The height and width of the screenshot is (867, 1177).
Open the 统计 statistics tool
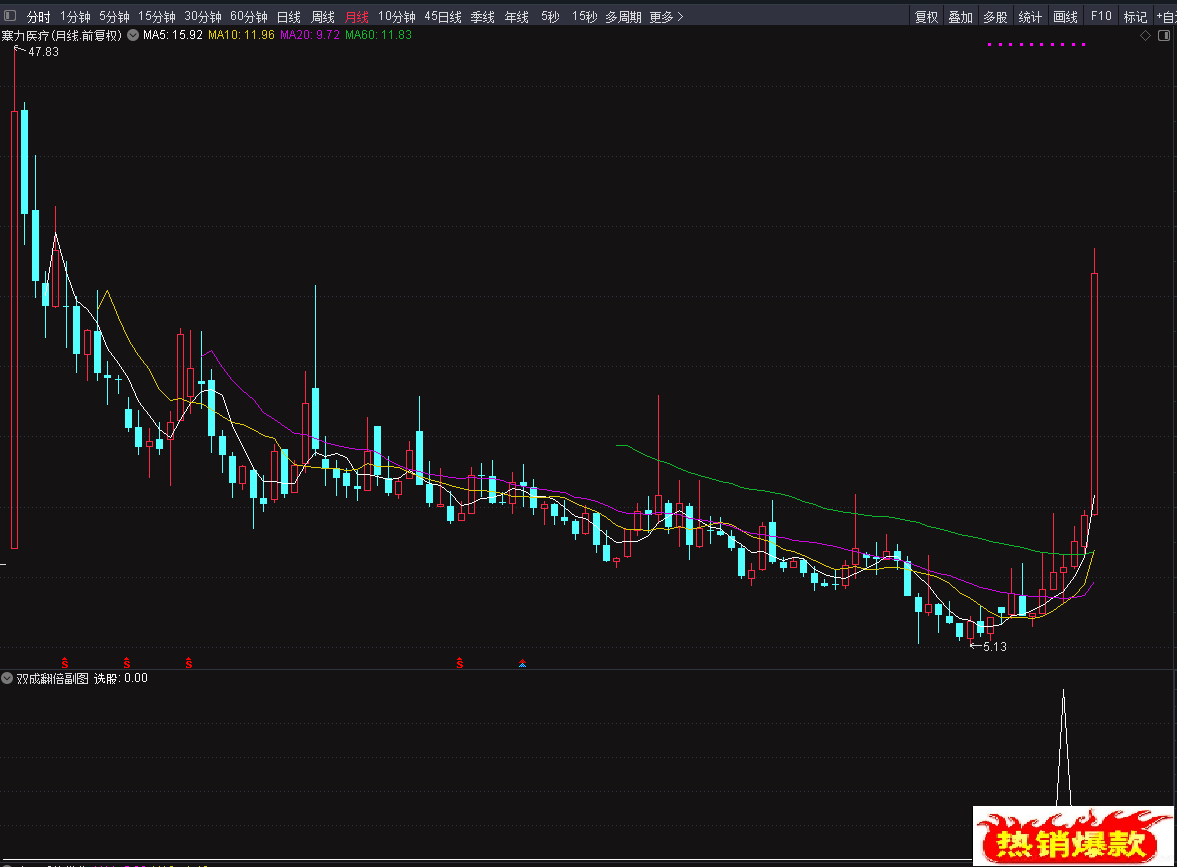point(1030,17)
